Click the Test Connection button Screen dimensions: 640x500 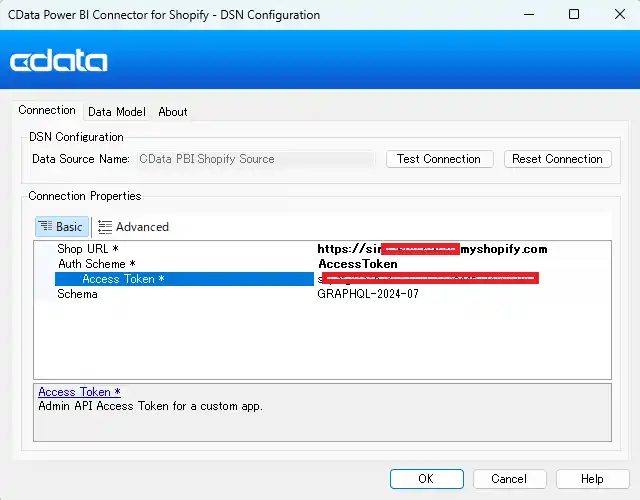coord(438,159)
